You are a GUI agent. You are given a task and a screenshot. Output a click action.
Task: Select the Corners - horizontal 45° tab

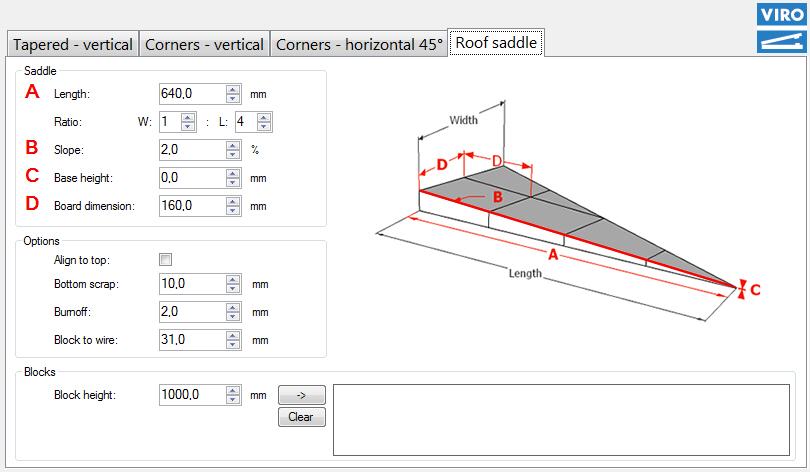[x=359, y=45]
